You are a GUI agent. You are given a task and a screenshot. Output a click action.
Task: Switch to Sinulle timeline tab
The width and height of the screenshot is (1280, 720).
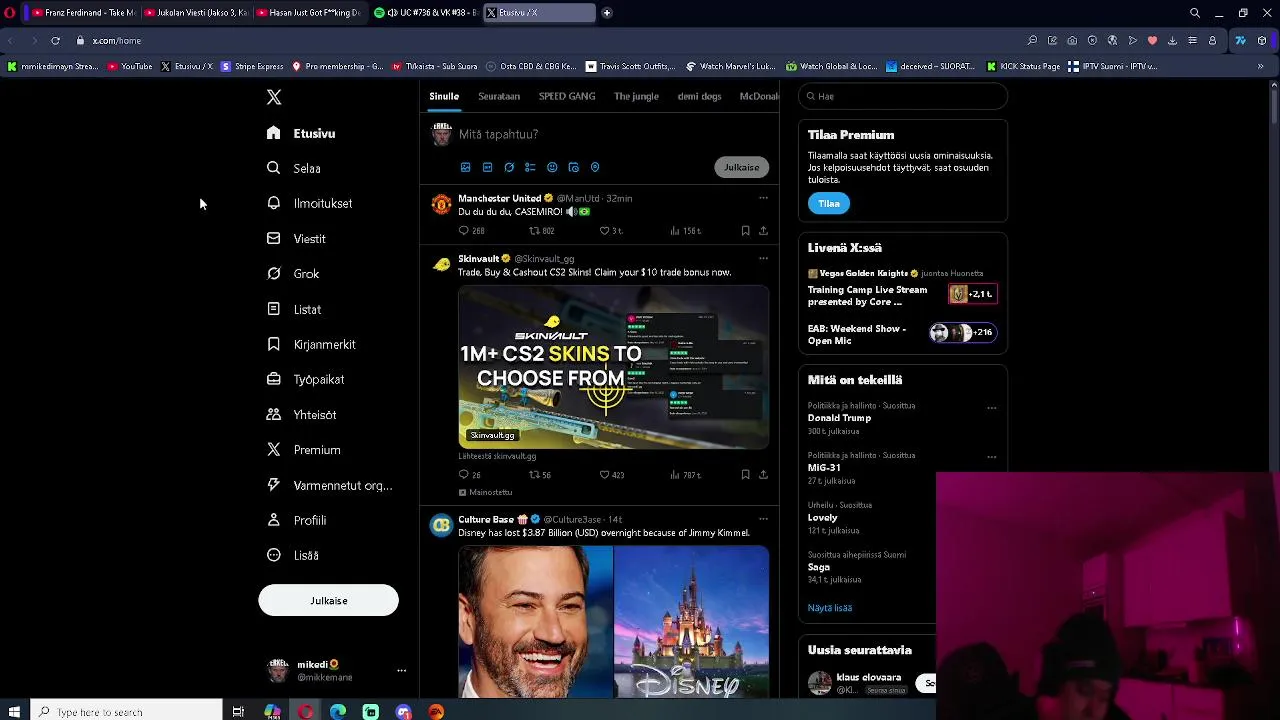click(444, 96)
